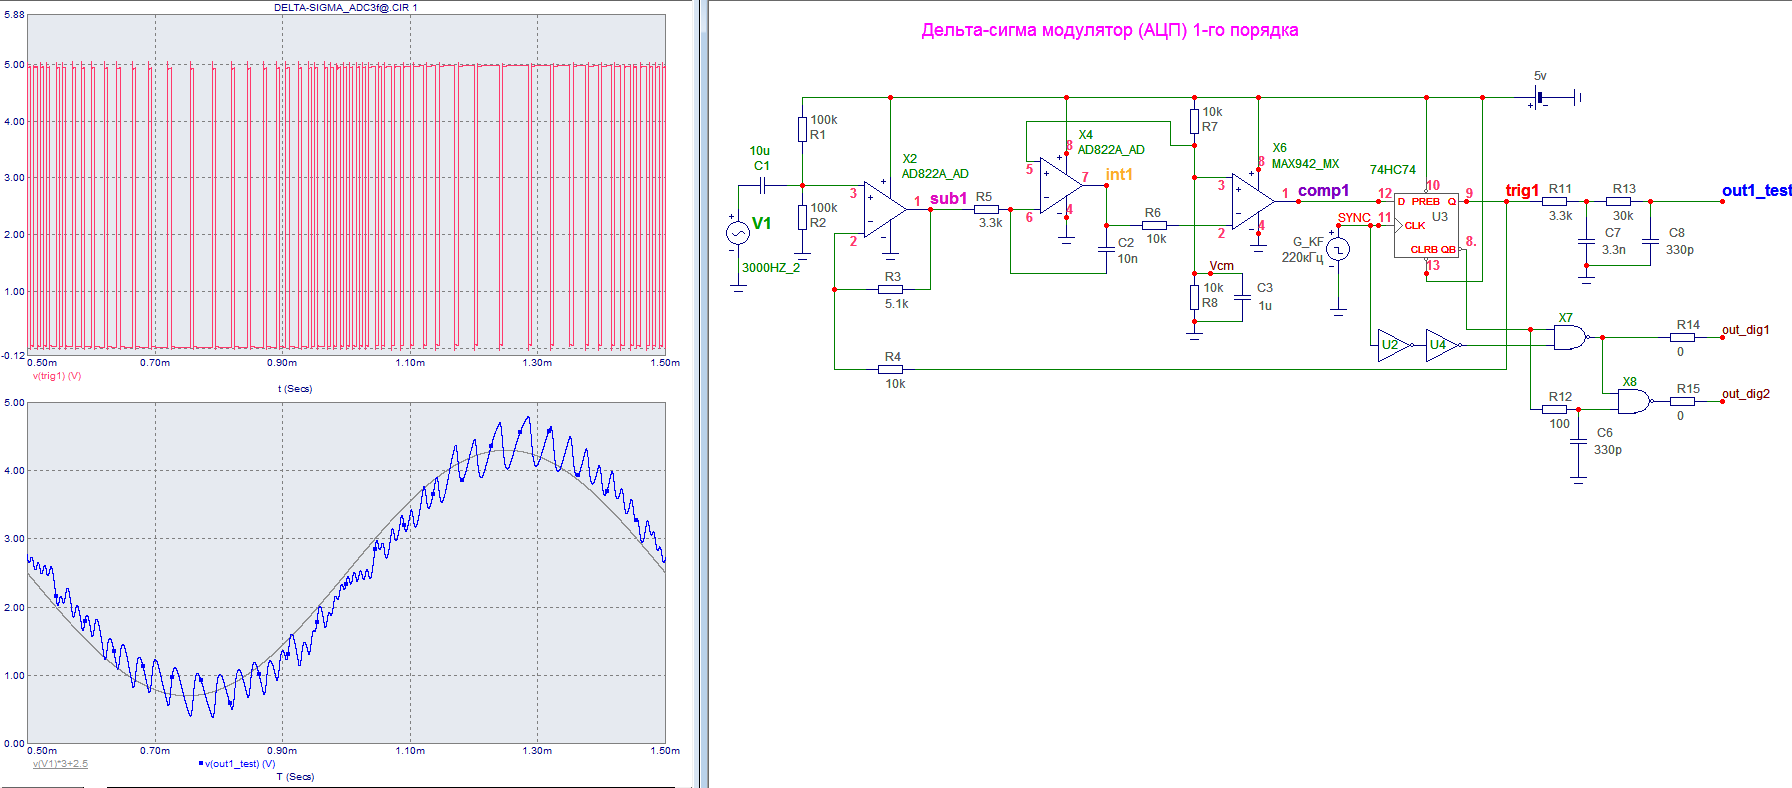Viewport: 1792px width, 788px height.
Task: Click the U2 buffer gate symbol
Action: [x=1393, y=345]
